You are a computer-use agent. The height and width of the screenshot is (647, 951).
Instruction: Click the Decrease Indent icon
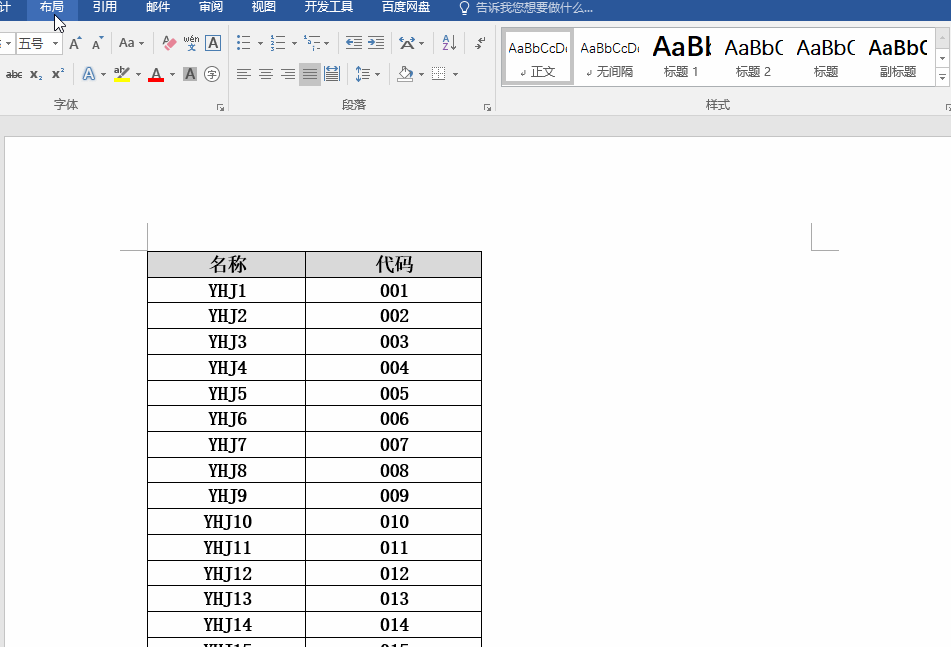[354, 43]
